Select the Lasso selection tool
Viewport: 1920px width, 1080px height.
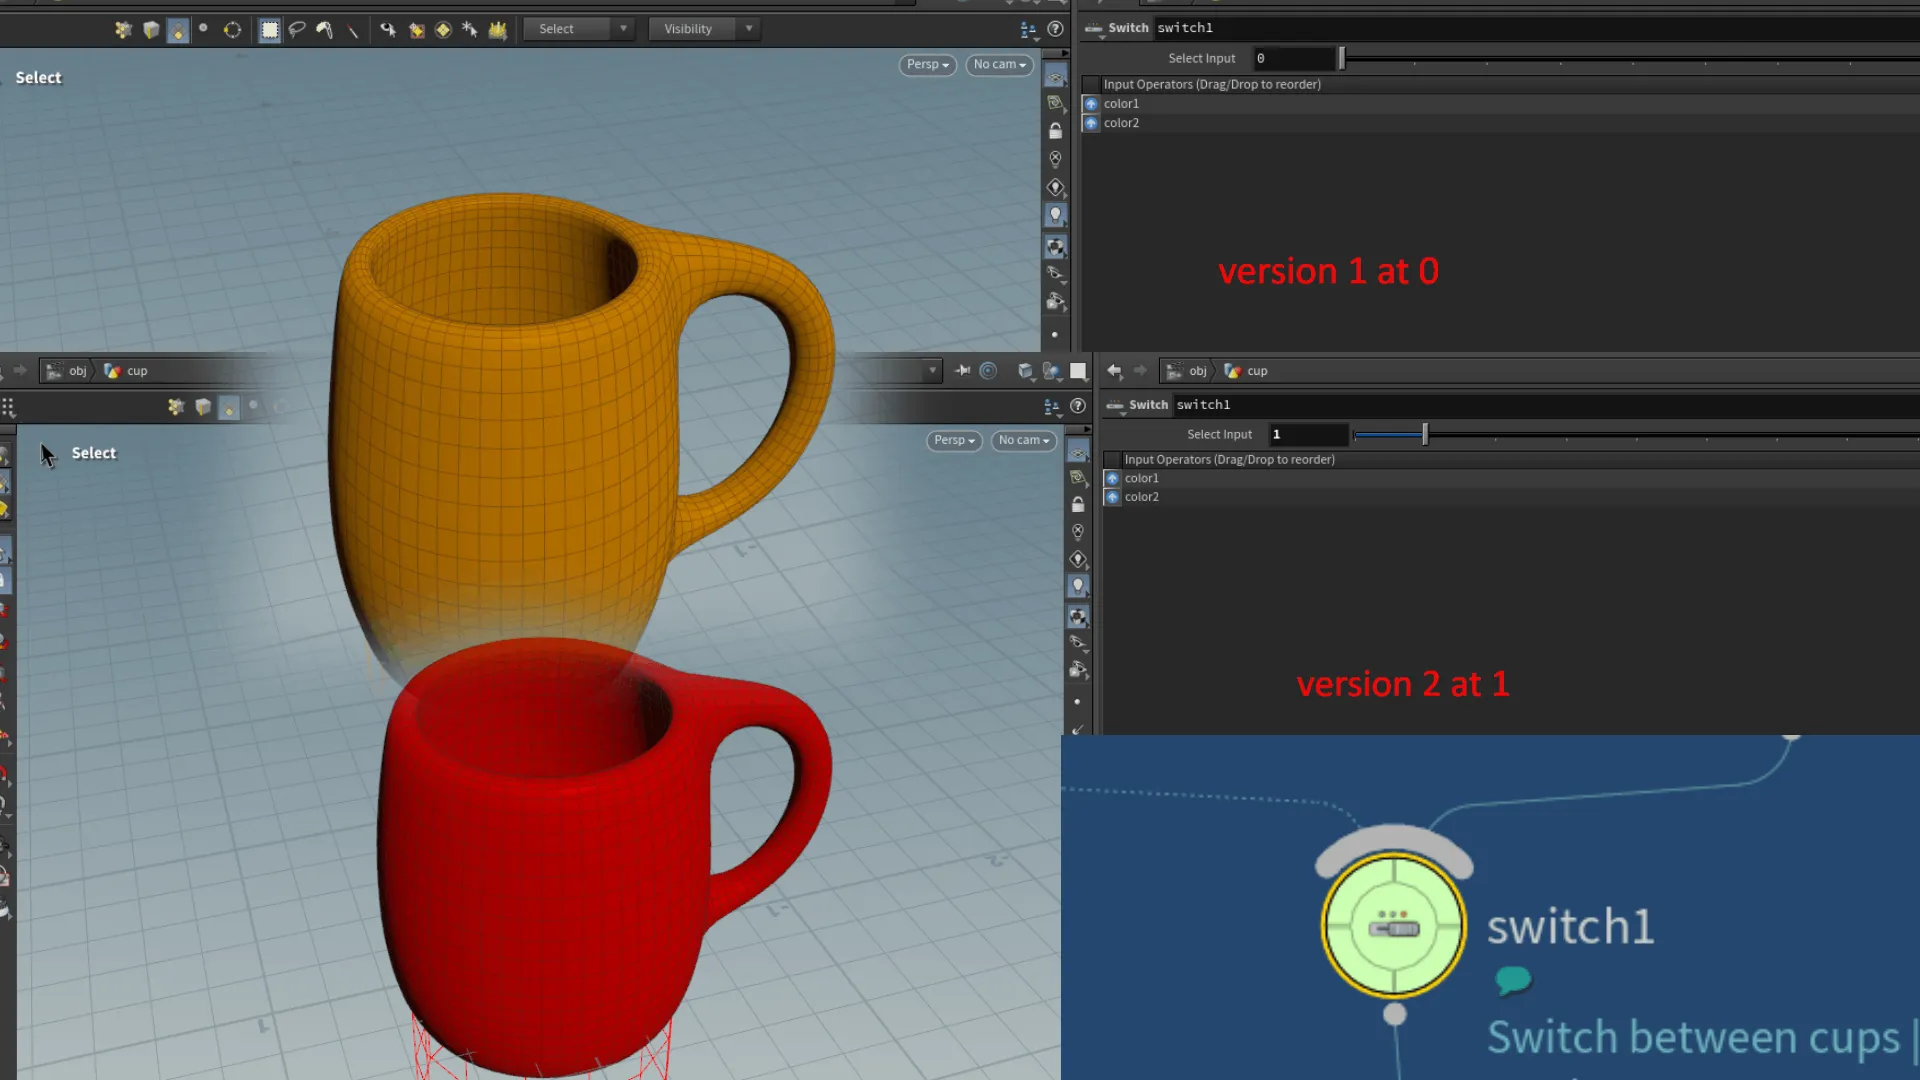(297, 29)
